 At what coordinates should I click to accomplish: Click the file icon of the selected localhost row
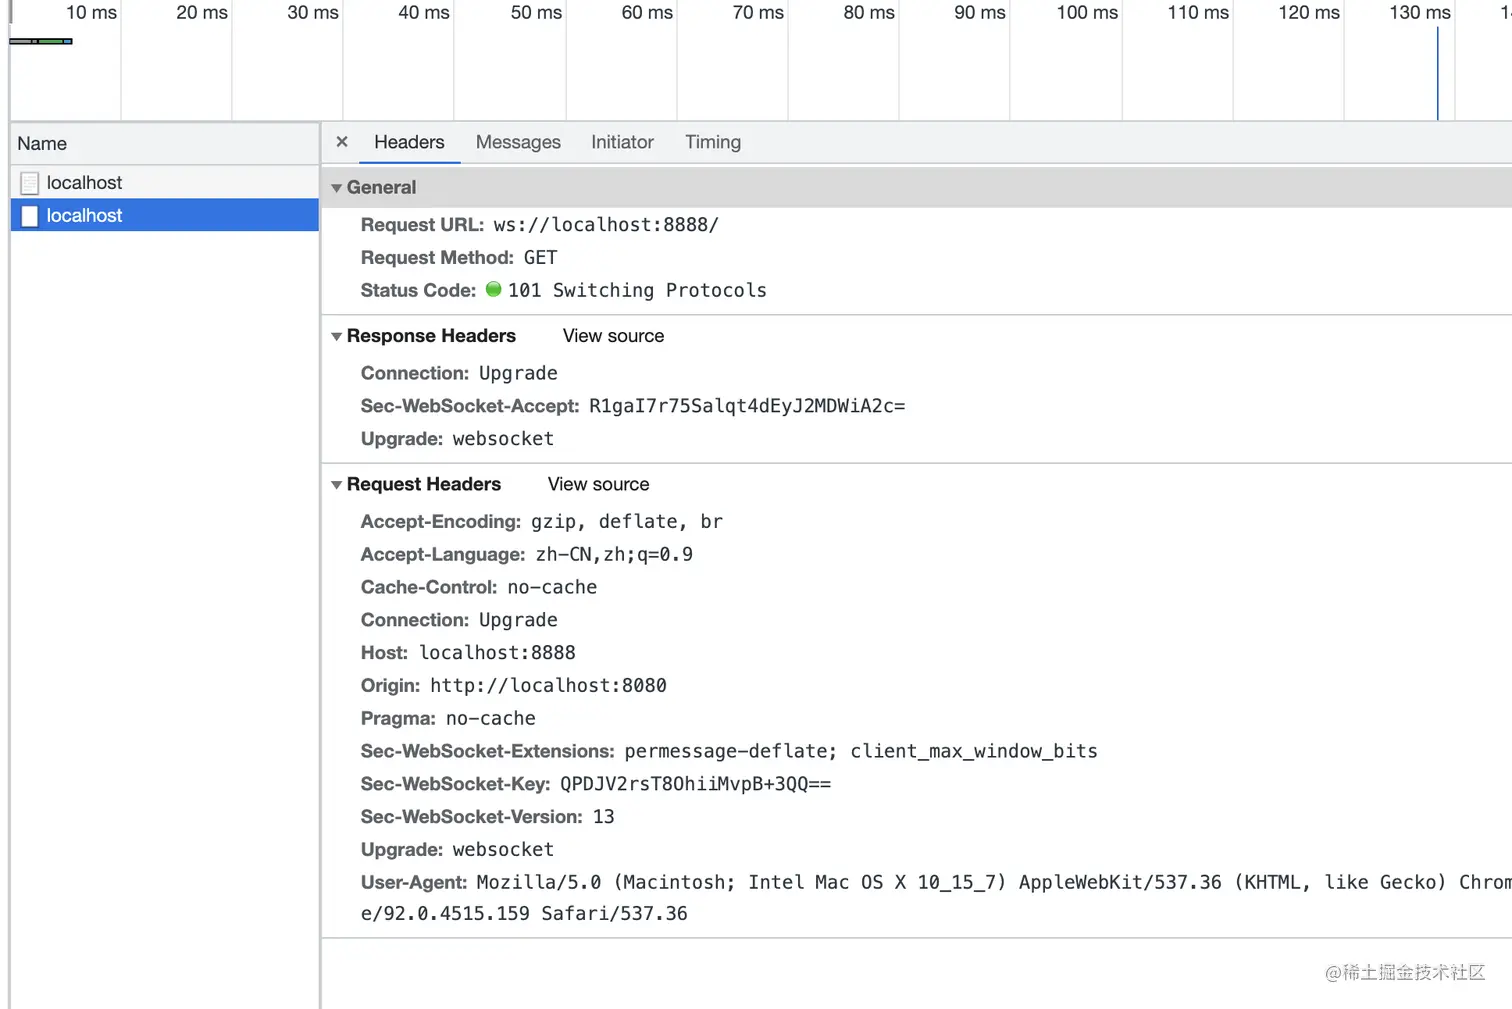click(x=30, y=216)
